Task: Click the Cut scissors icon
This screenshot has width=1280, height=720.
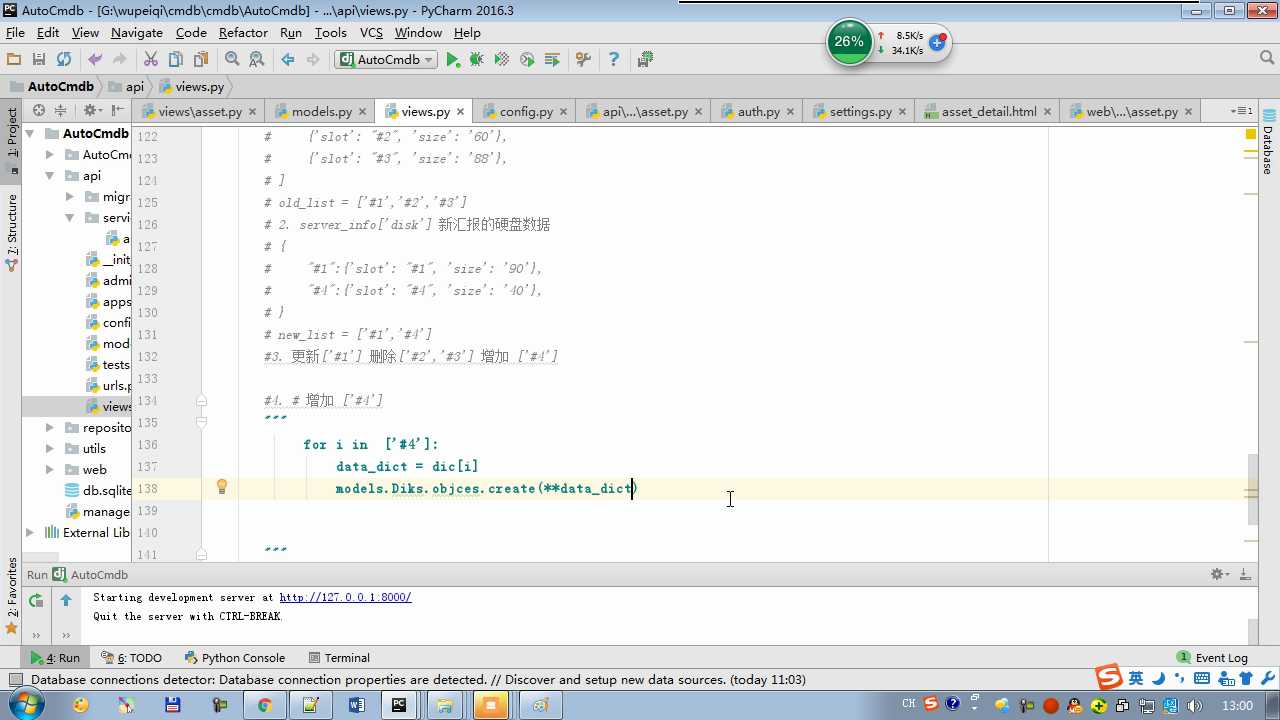Action: click(151, 60)
